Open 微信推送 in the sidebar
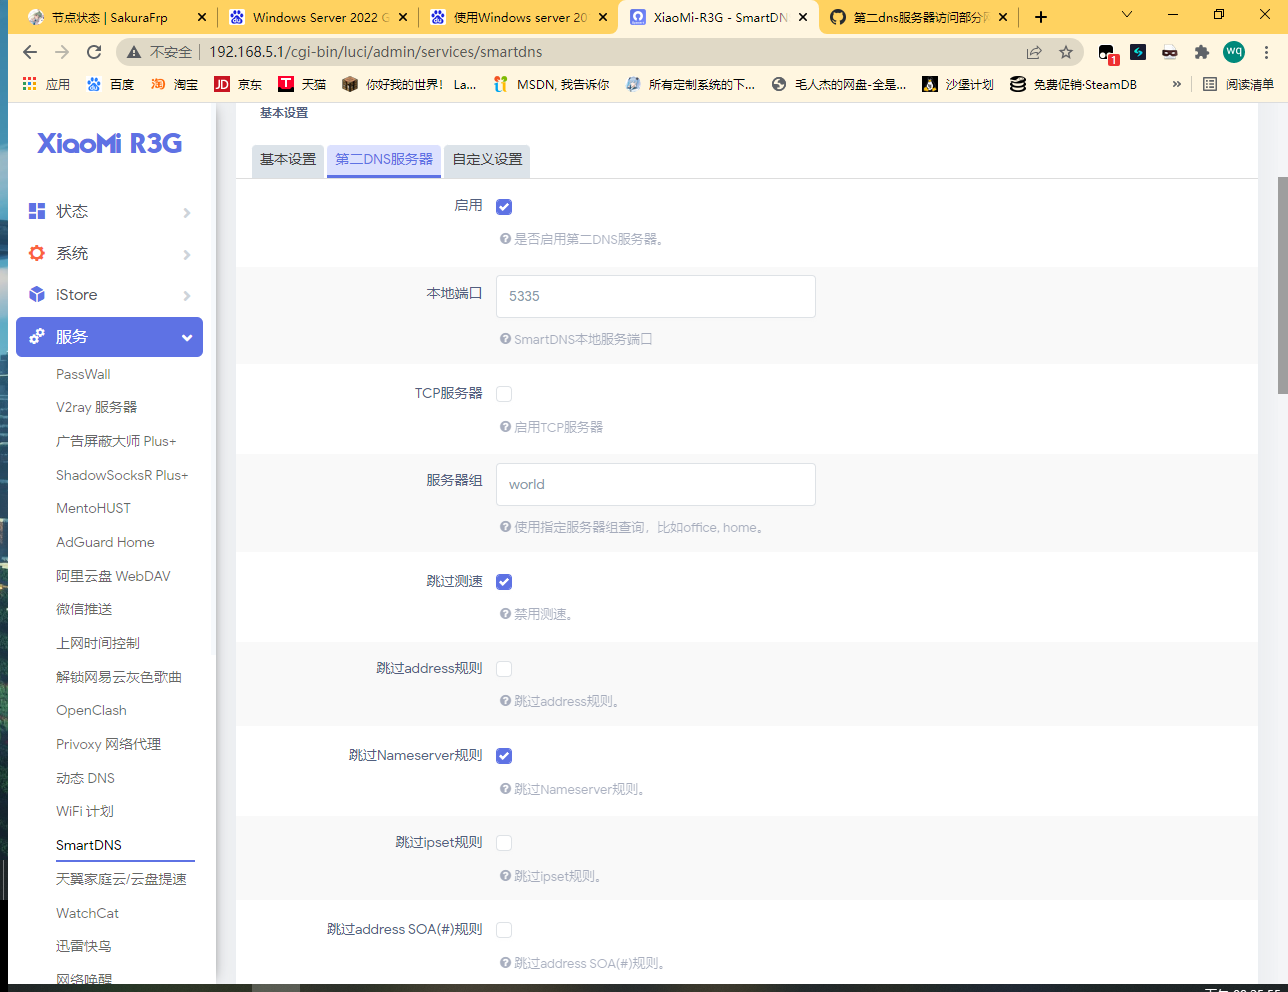This screenshot has width=1288, height=992. (x=84, y=609)
